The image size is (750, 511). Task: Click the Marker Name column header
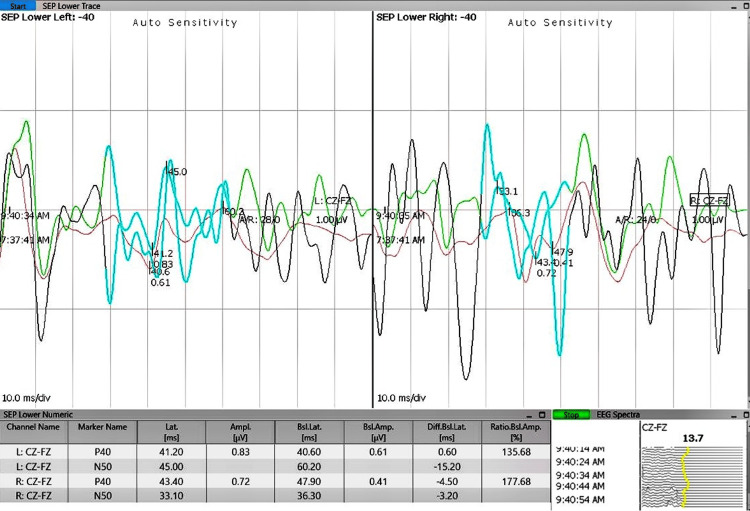102,432
